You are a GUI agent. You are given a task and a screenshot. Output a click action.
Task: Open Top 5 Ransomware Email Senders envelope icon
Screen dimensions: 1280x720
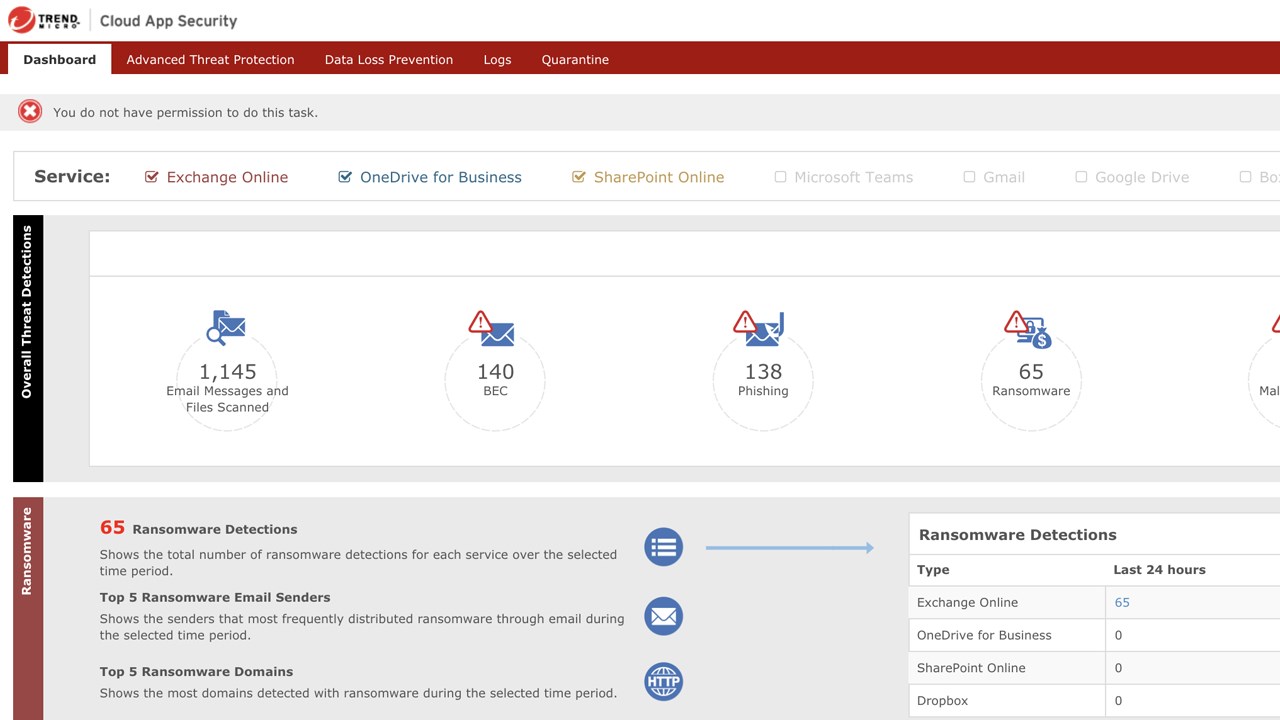point(663,616)
